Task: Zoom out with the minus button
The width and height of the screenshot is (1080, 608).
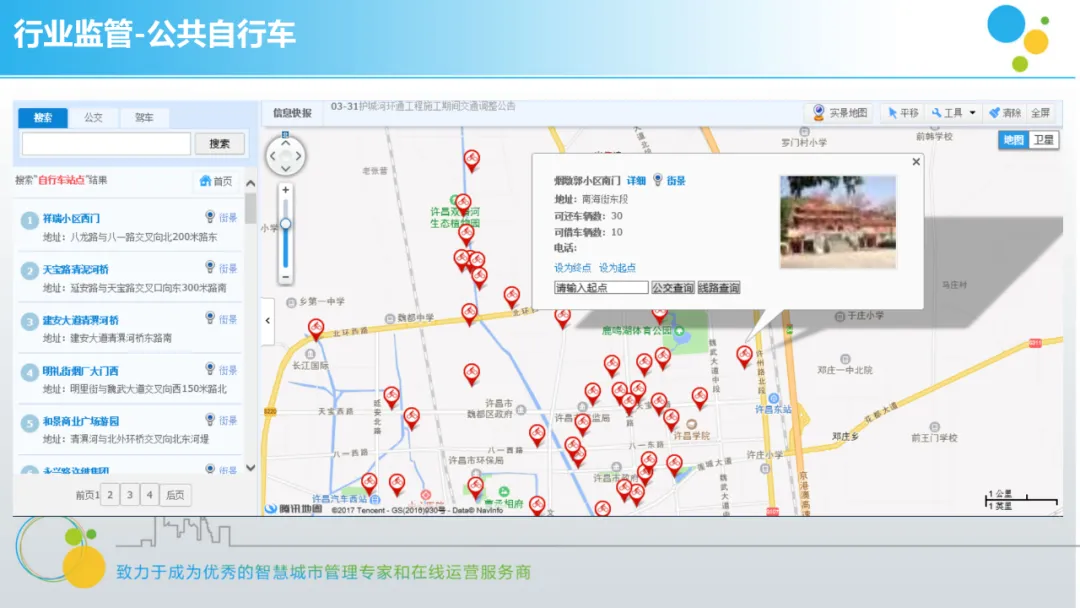Action: pos(285,277)
